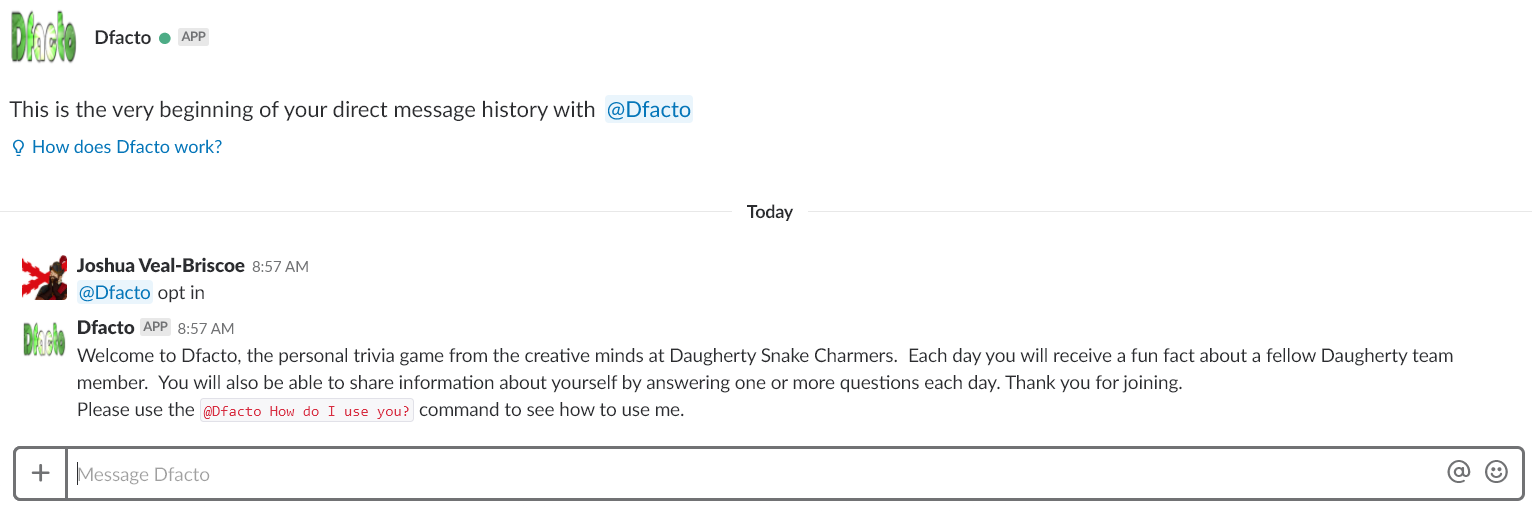This screenshot has height=511, width=1532.
Task: Click the Dfacto logo in the header
Action: pyautogui.click(x=44, y=37)
